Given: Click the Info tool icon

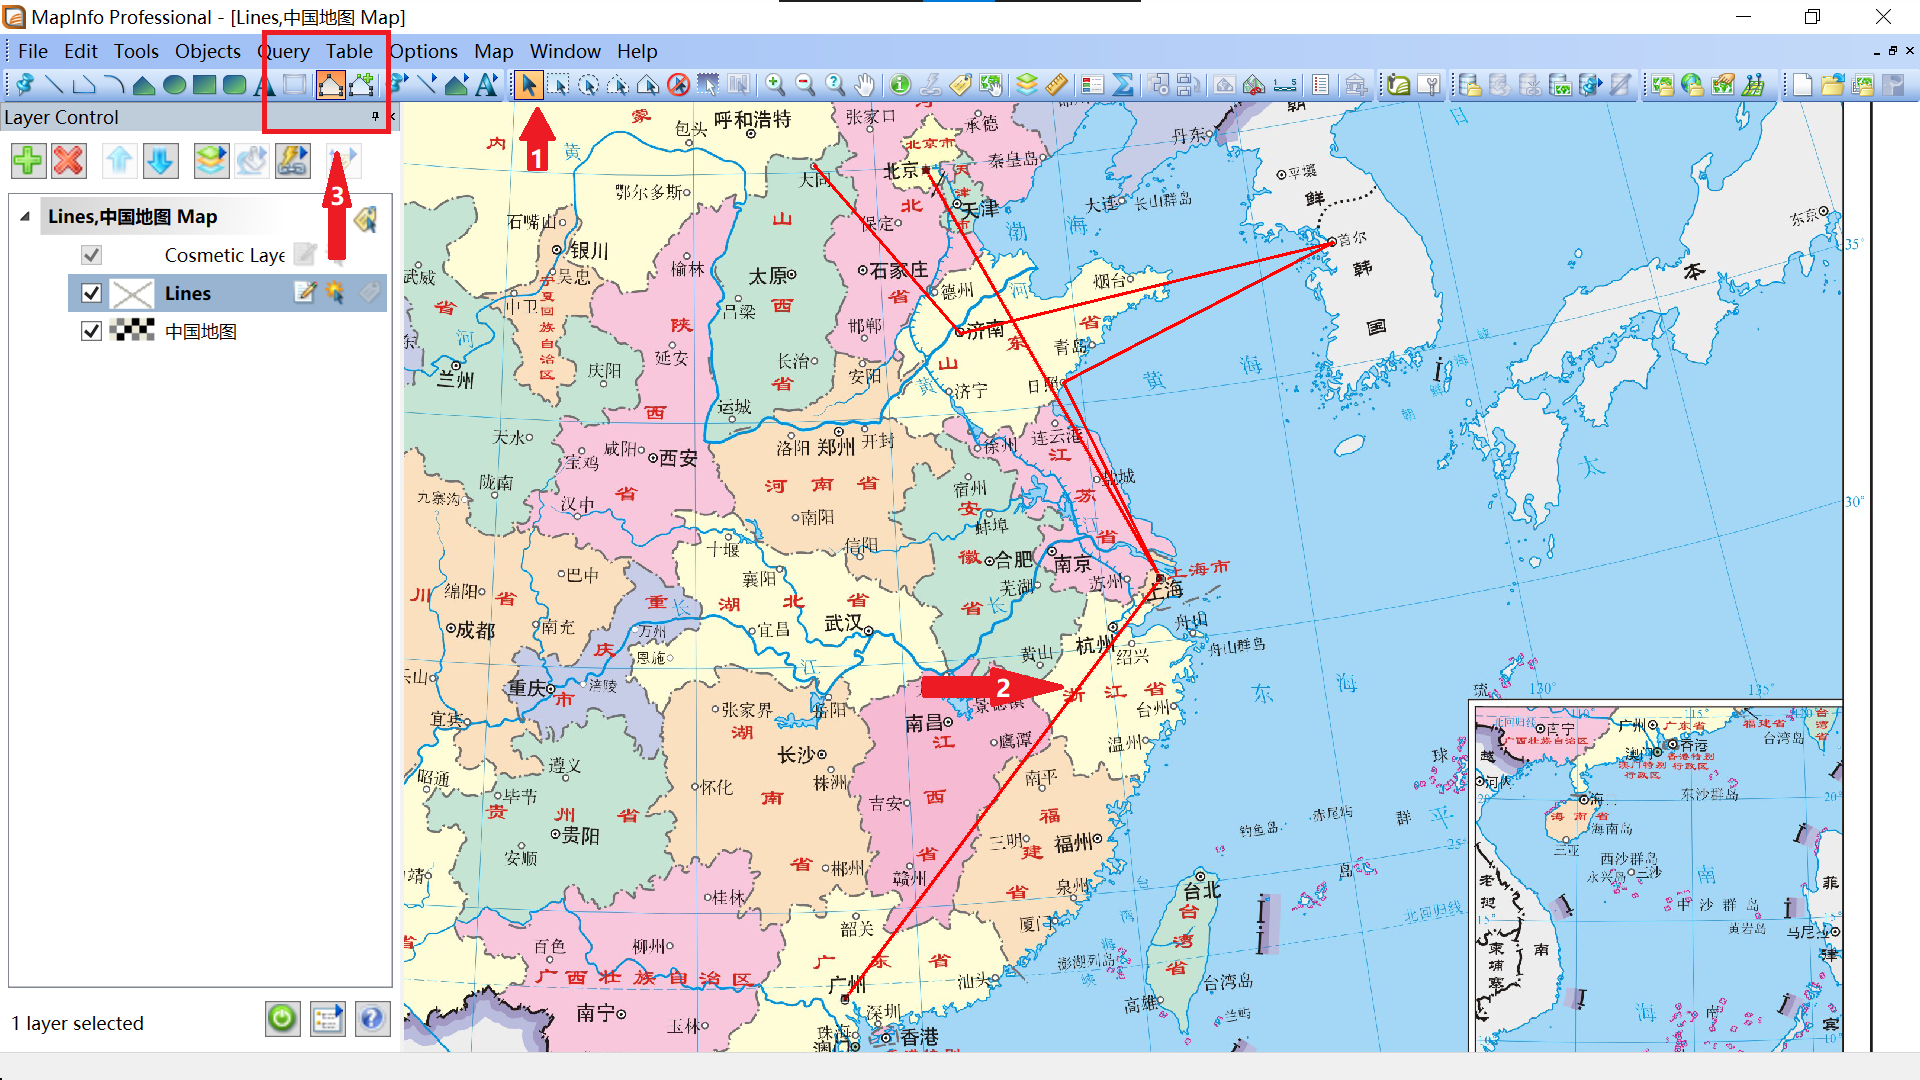Looking at the screenshot, I should tap(900, 85).
